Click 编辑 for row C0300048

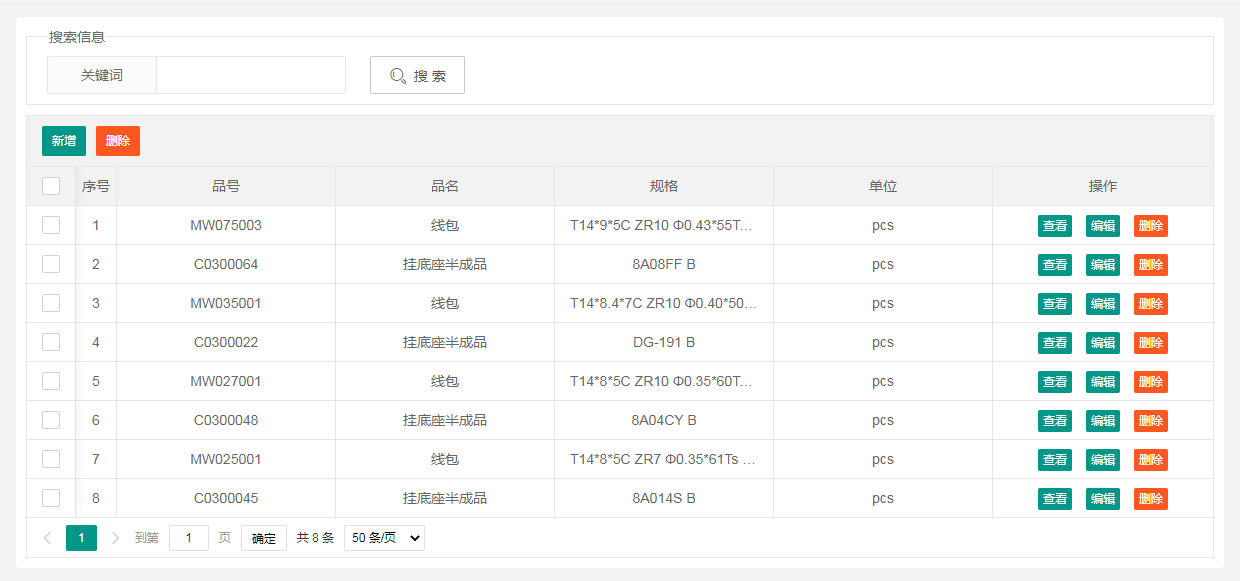tap(1103, 421)
